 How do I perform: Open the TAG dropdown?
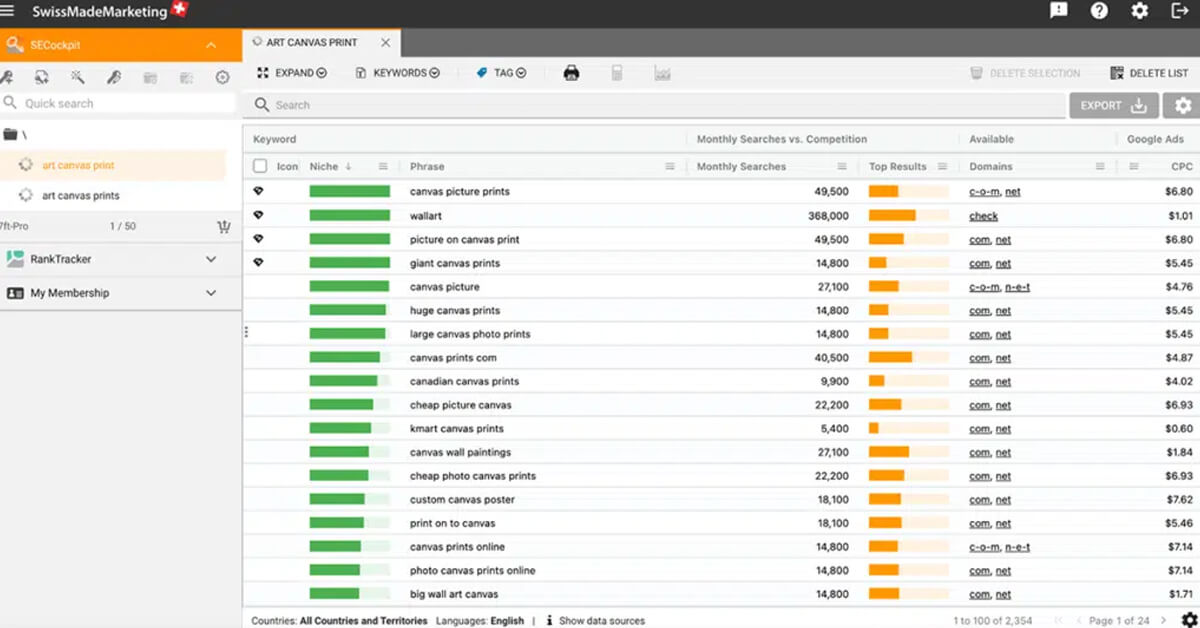pos(501,73)
